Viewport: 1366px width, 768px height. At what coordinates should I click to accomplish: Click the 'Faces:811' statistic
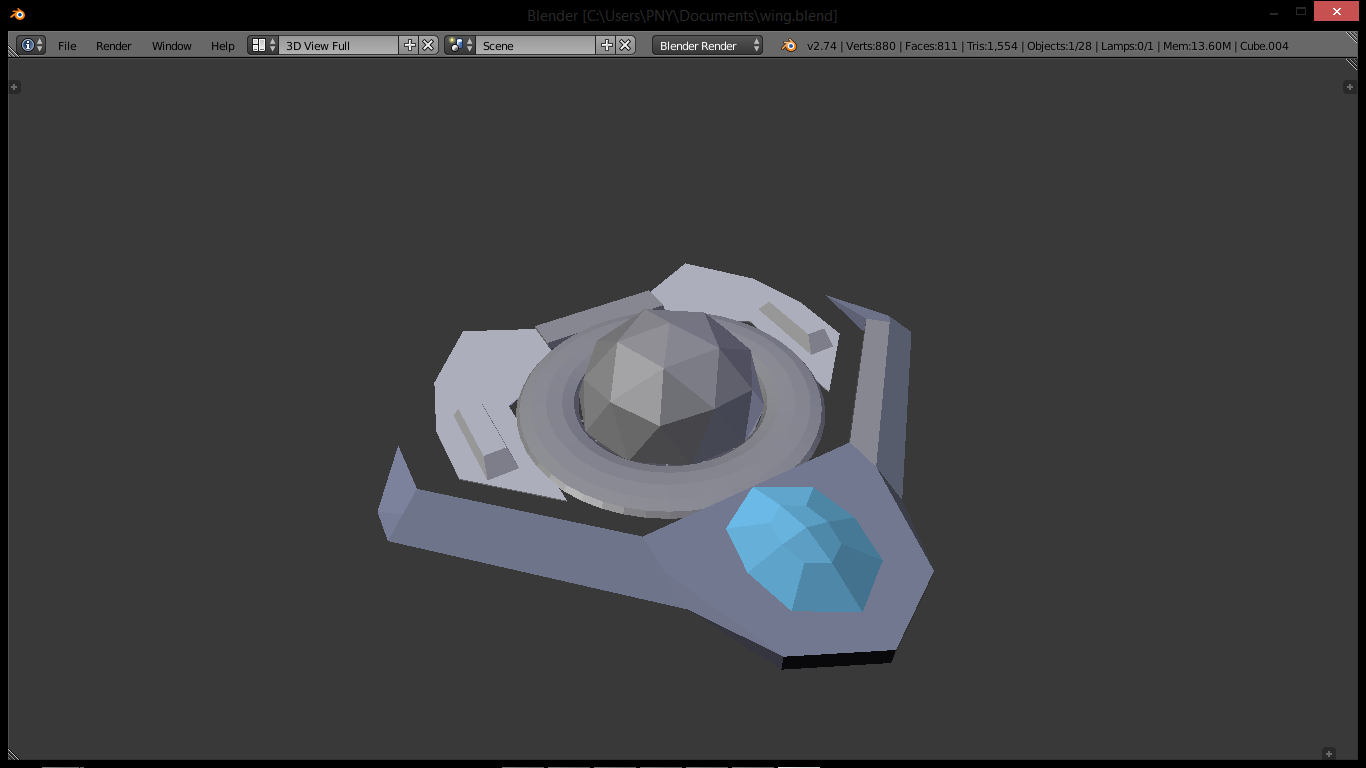point(931,46)
